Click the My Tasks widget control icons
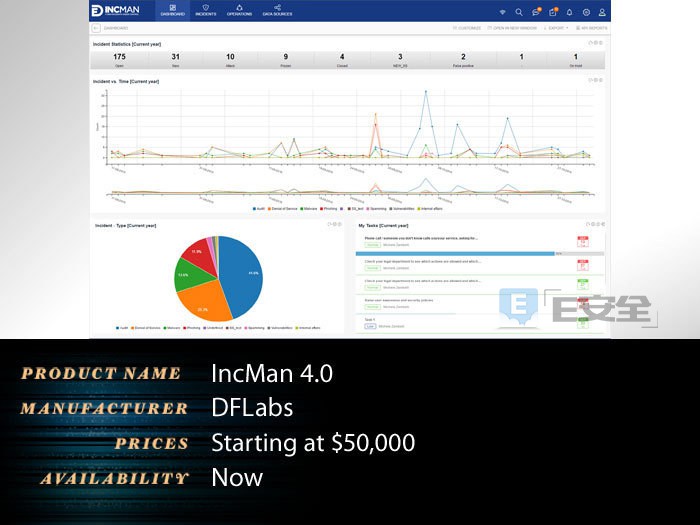The height and width of the screenshot is (525, 700). (596, 224)
